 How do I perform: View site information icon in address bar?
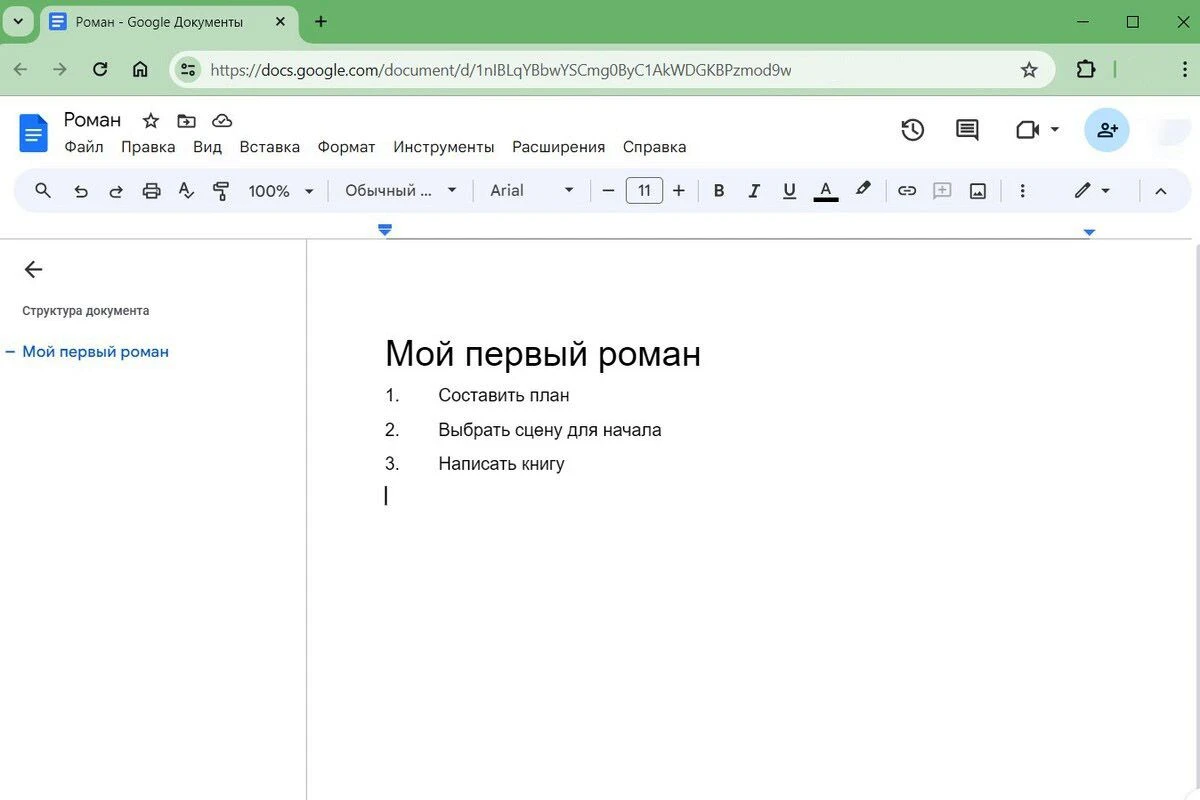point(188,70)
